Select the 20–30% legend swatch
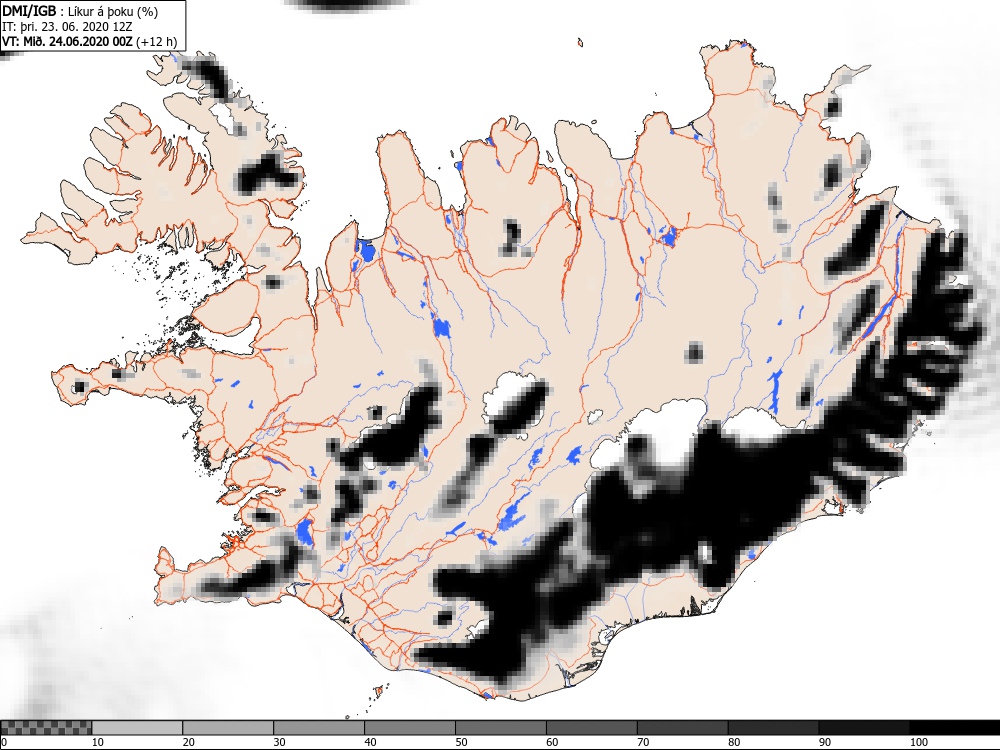This screenshot has height=750, width=1000. (228, 728)
